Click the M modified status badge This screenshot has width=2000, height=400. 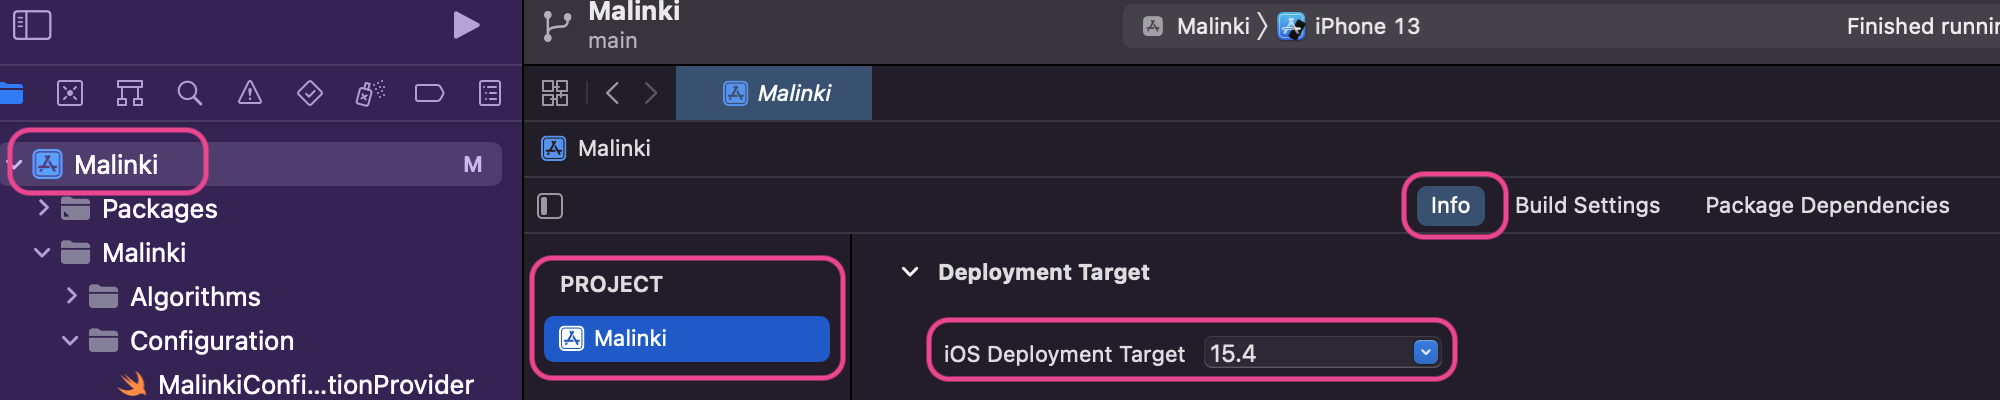(473, 164)
